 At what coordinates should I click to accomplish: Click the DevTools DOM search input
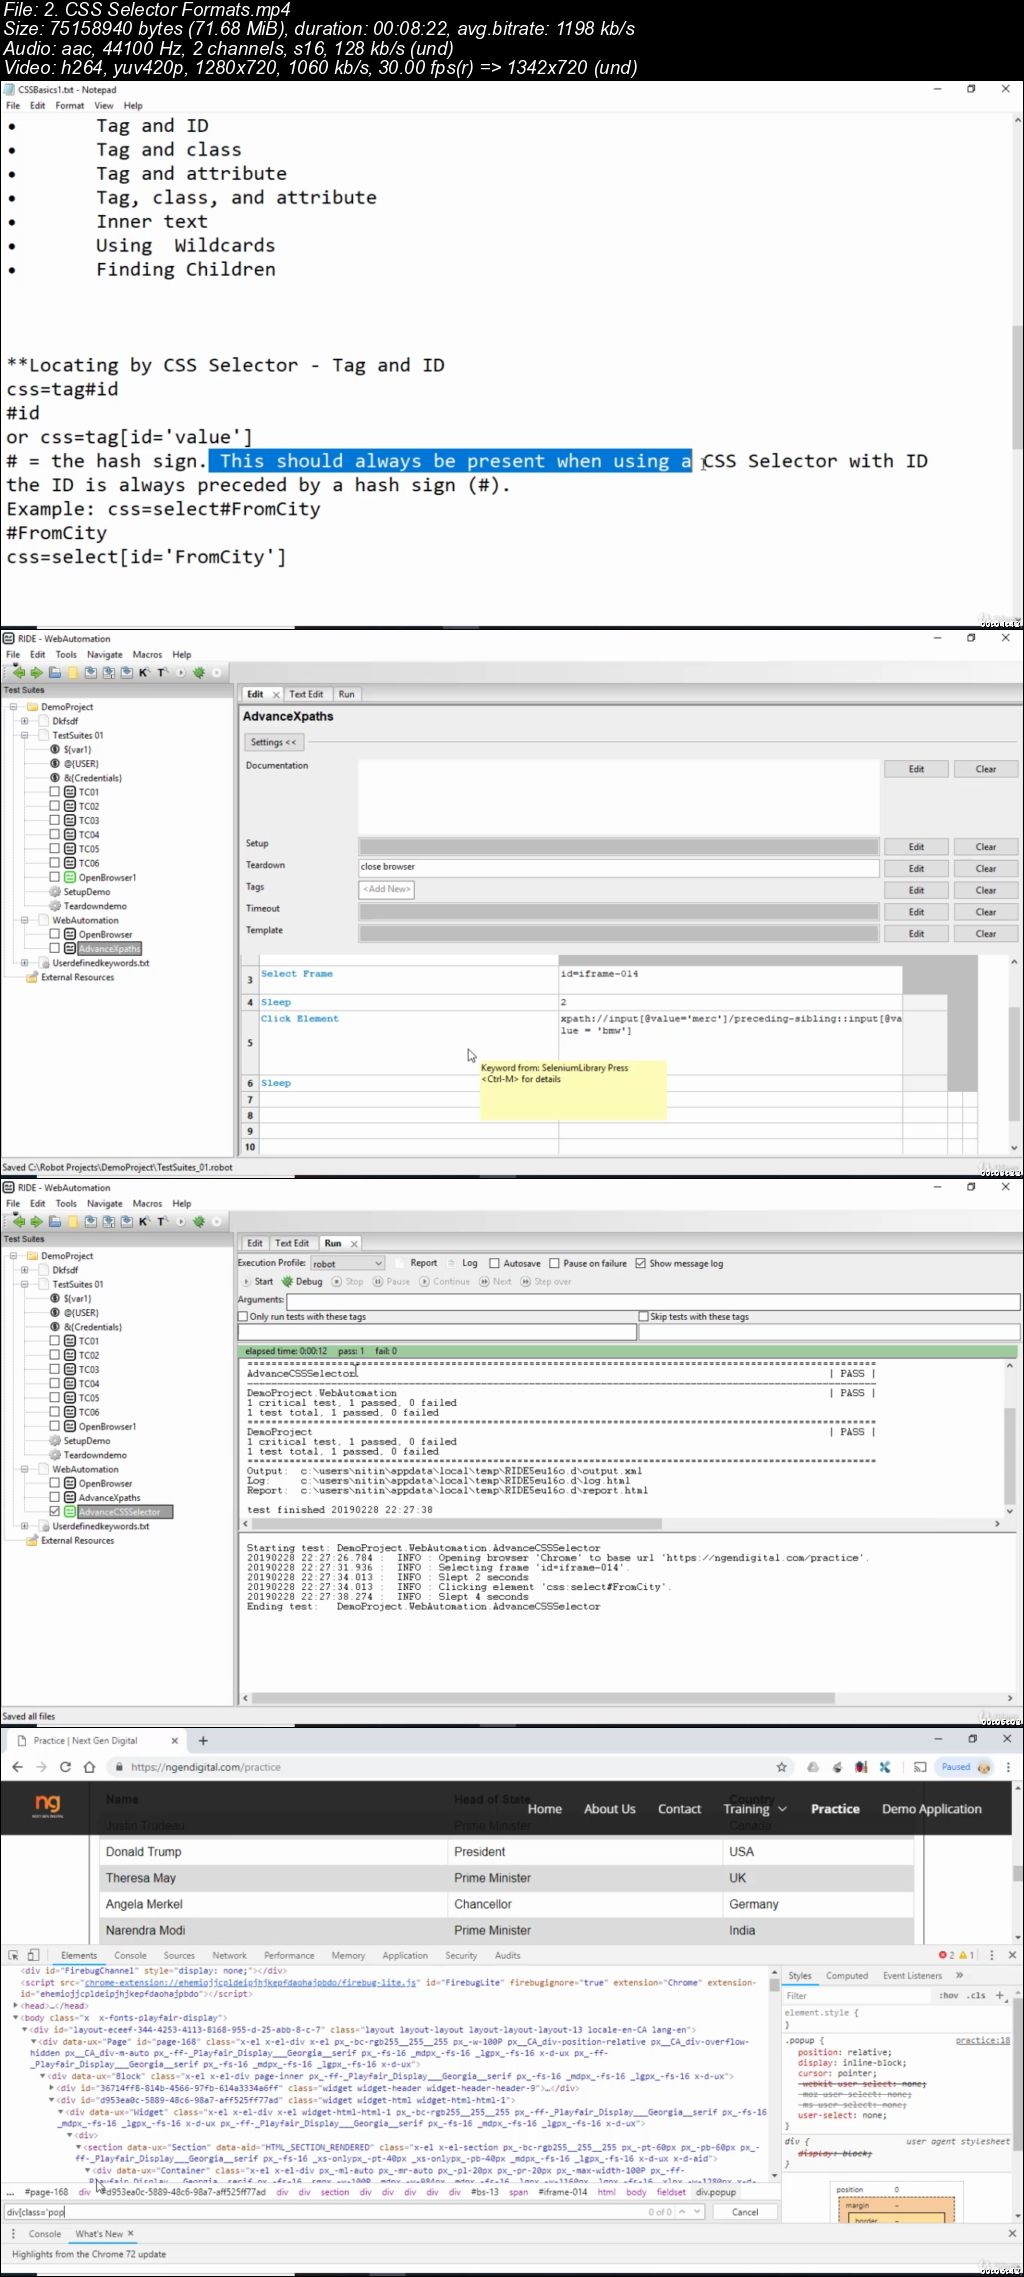[x=325, y=2212]
